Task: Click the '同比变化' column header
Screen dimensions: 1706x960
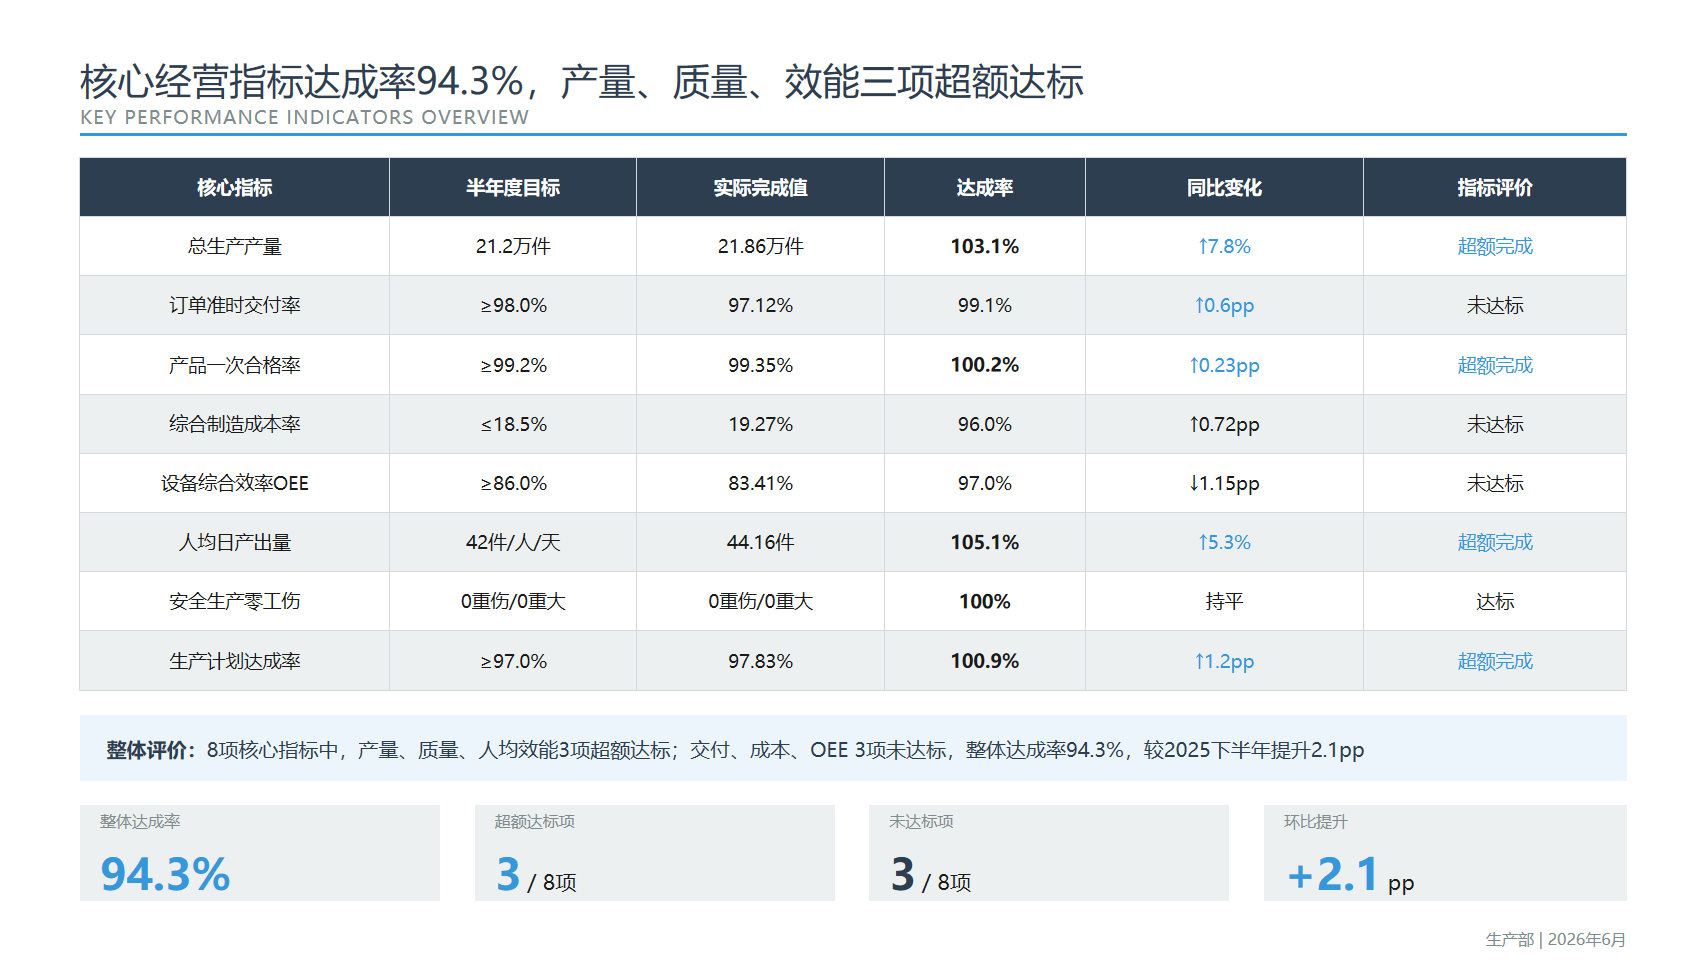Action: point(1224,187)
